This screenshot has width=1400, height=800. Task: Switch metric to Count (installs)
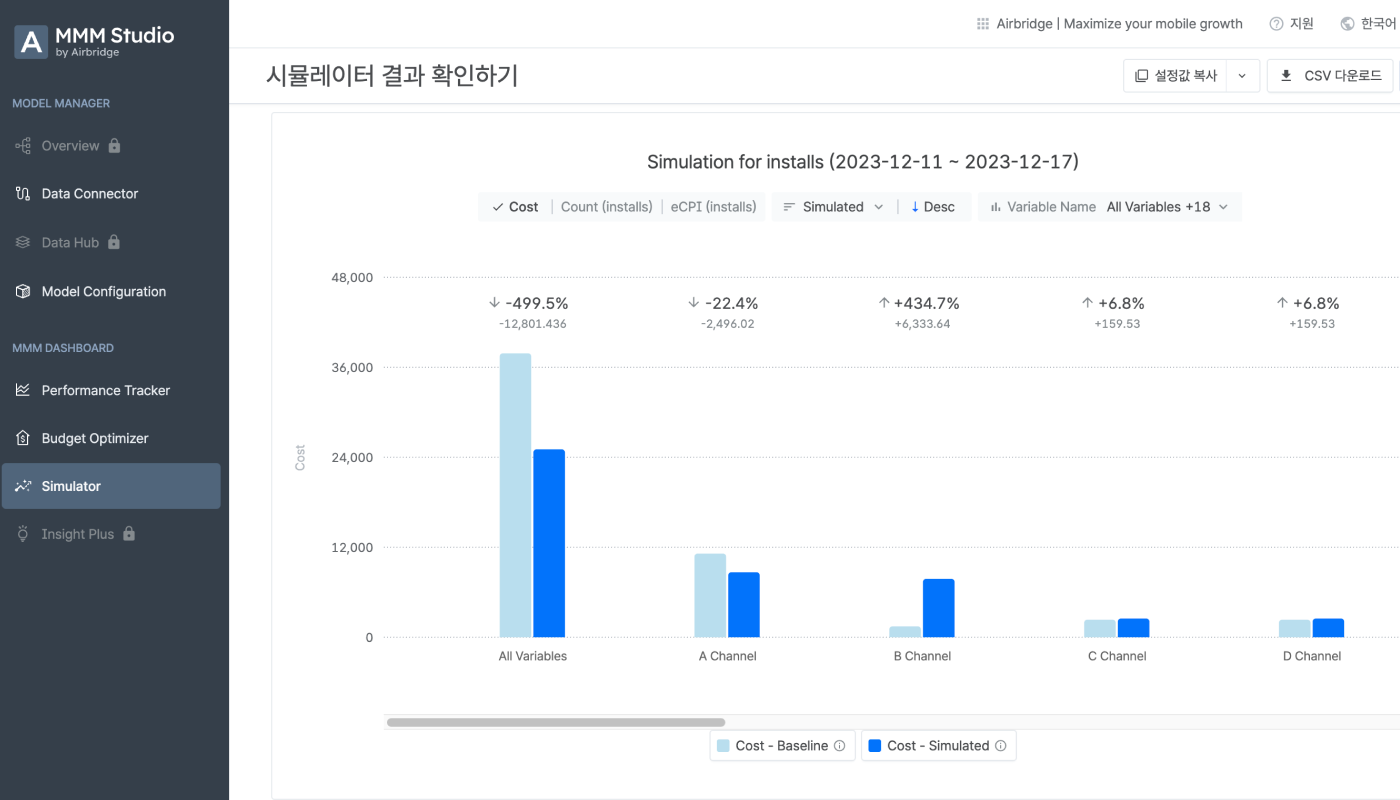[x=606, y=207]
